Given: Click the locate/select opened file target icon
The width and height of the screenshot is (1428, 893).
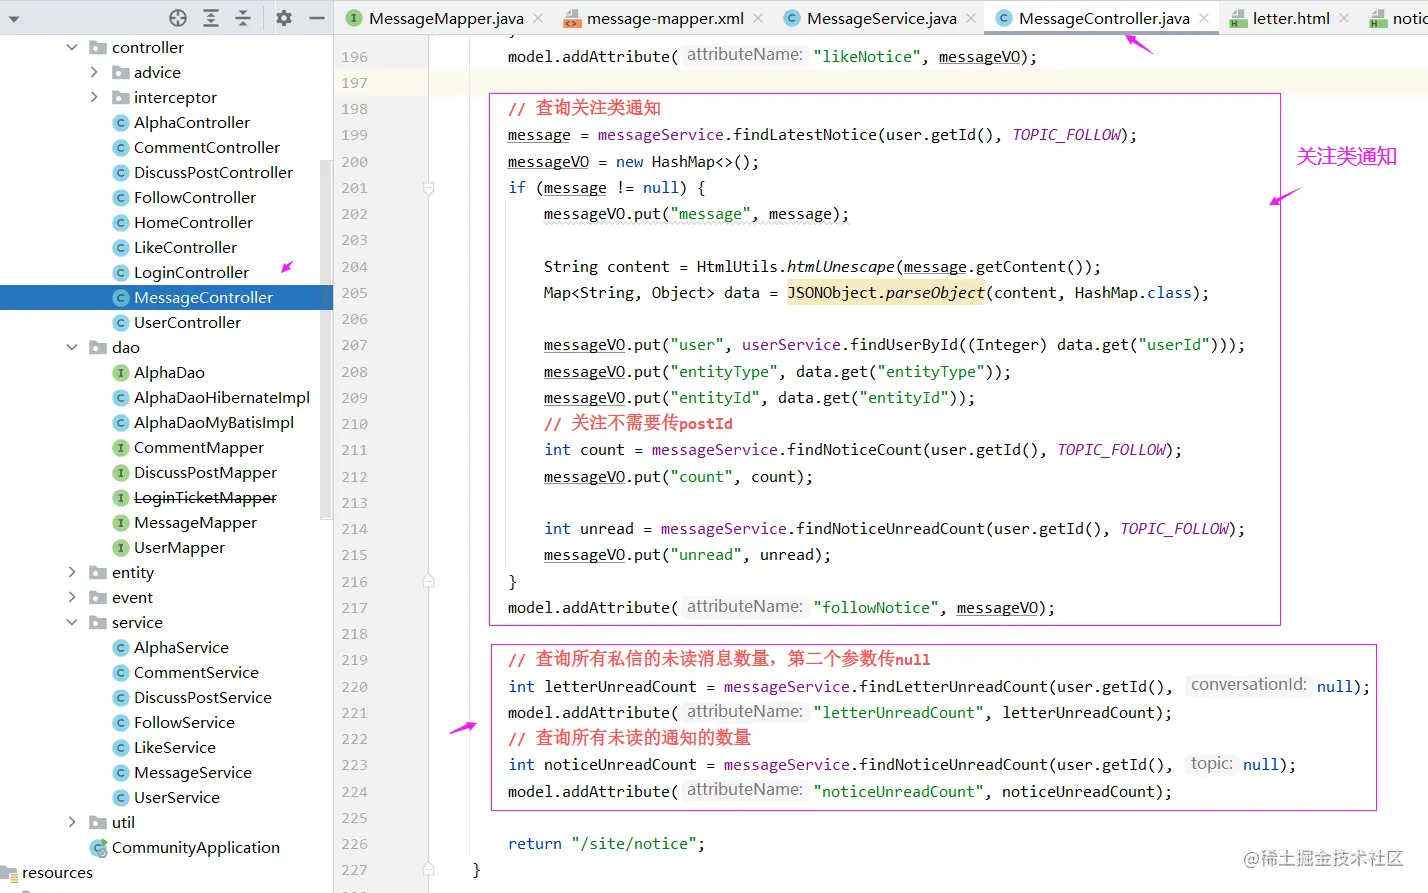Looking at the screenshot, I should pyautogui.click(x=178, y=18).
